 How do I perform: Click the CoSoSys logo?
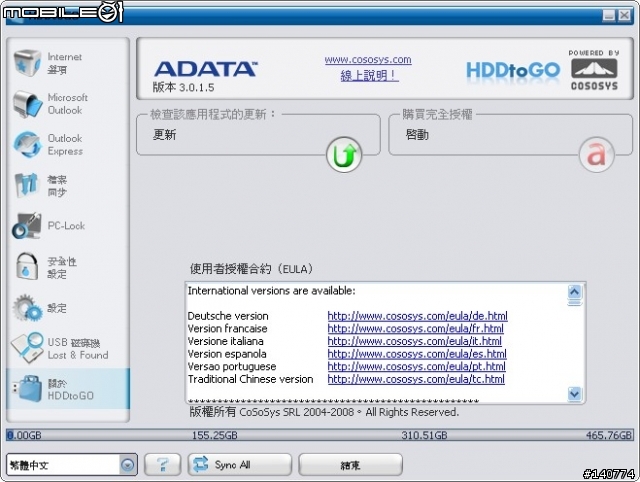(594, 70)
